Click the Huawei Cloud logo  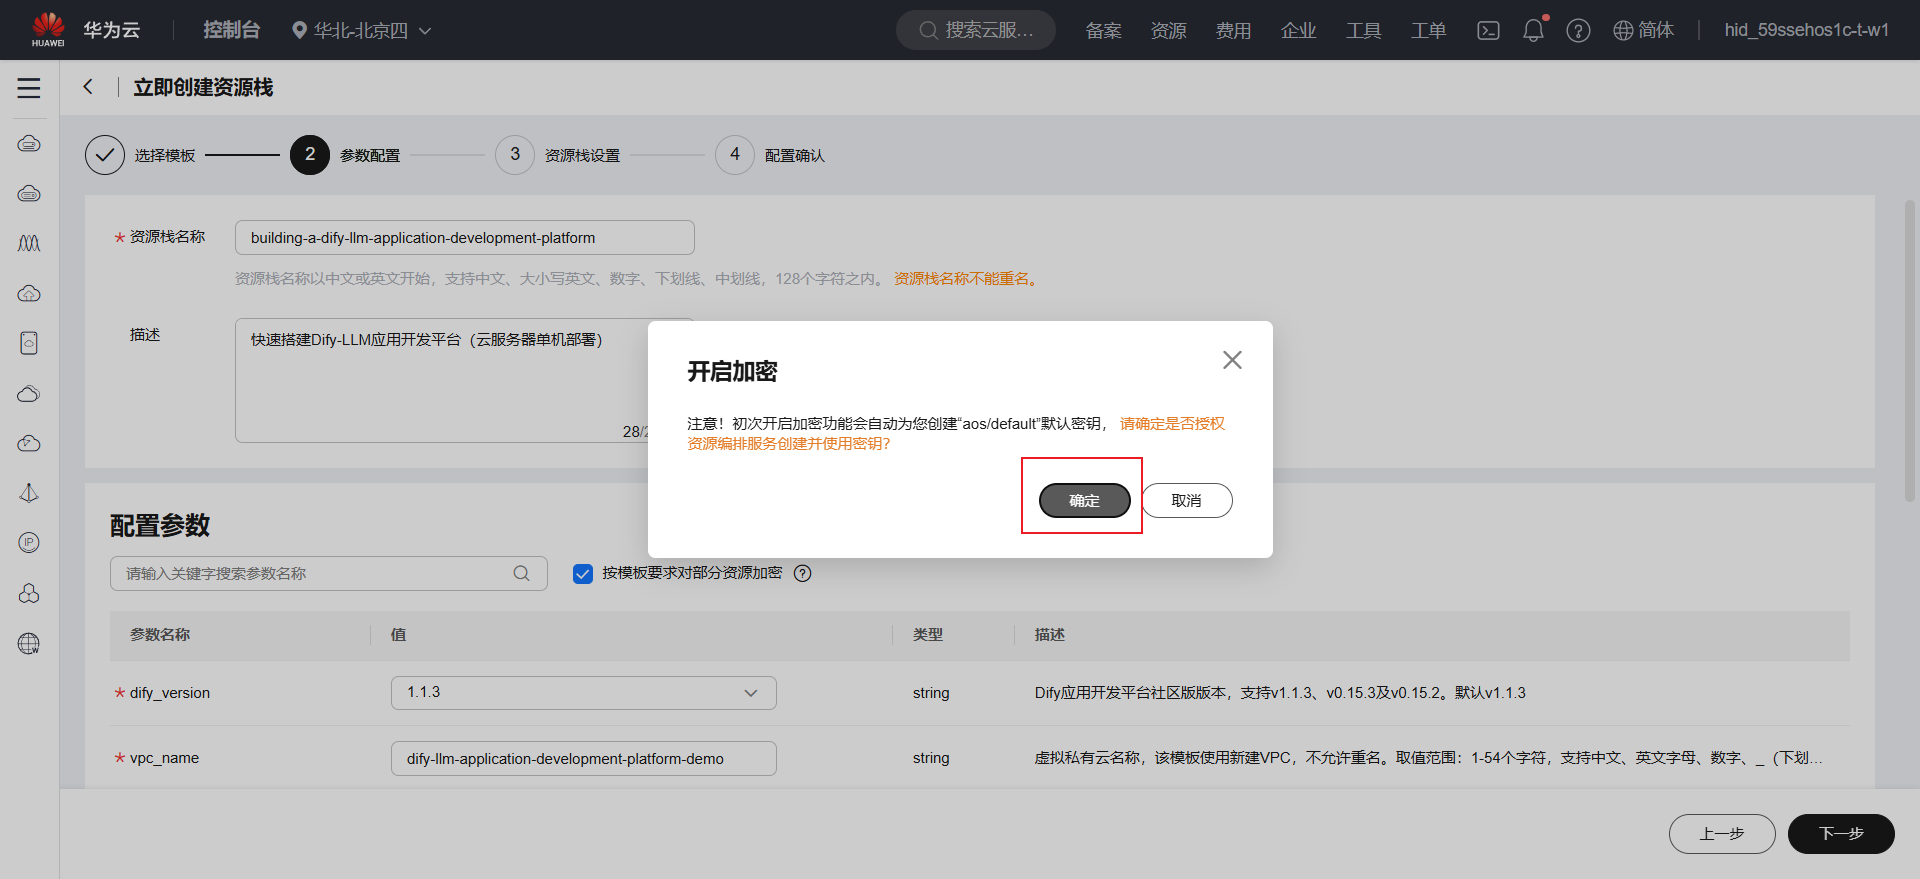48,30
